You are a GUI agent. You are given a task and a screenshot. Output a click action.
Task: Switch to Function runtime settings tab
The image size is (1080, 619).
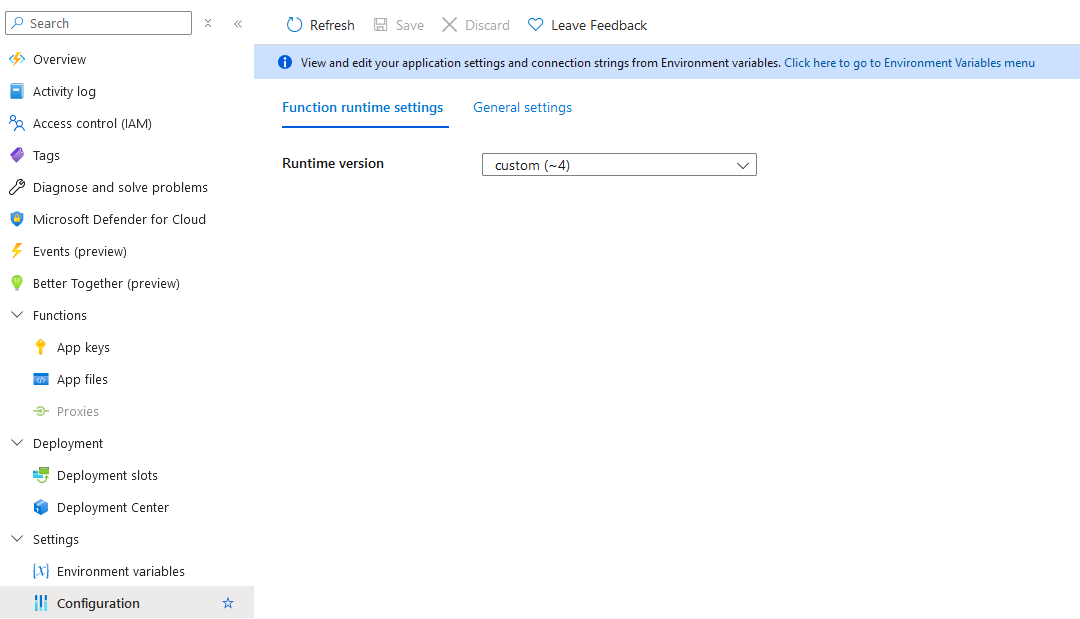[x=362, y=107]
